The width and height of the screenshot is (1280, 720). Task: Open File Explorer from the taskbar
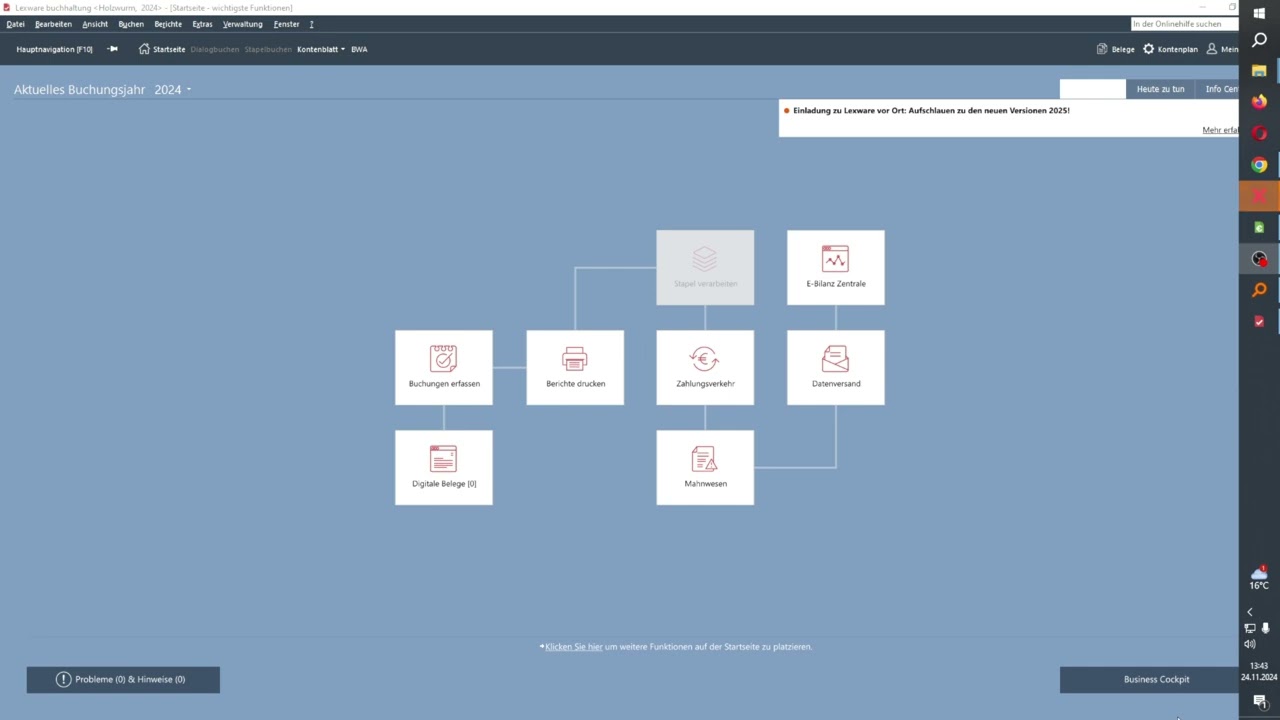pos(1259,71)
